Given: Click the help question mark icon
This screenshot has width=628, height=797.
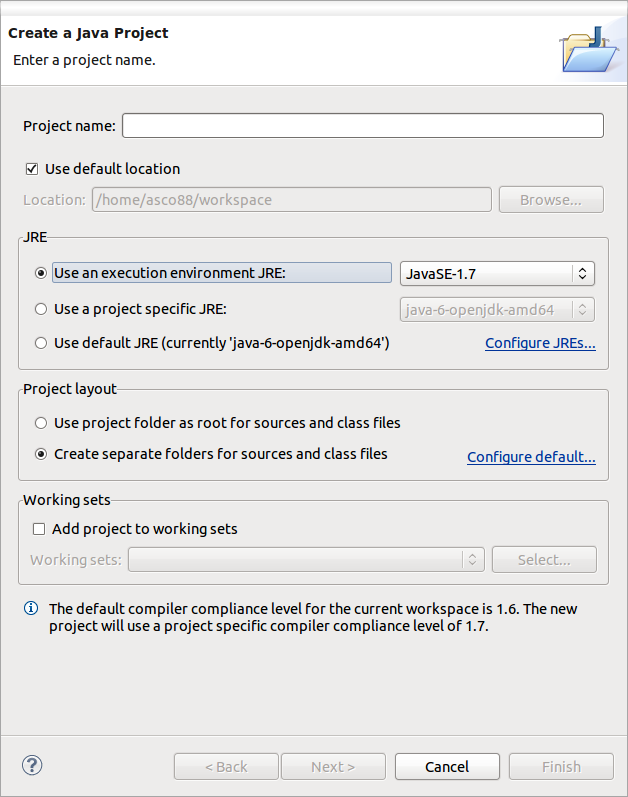Looking at the screenshot, I should (32, 766).
